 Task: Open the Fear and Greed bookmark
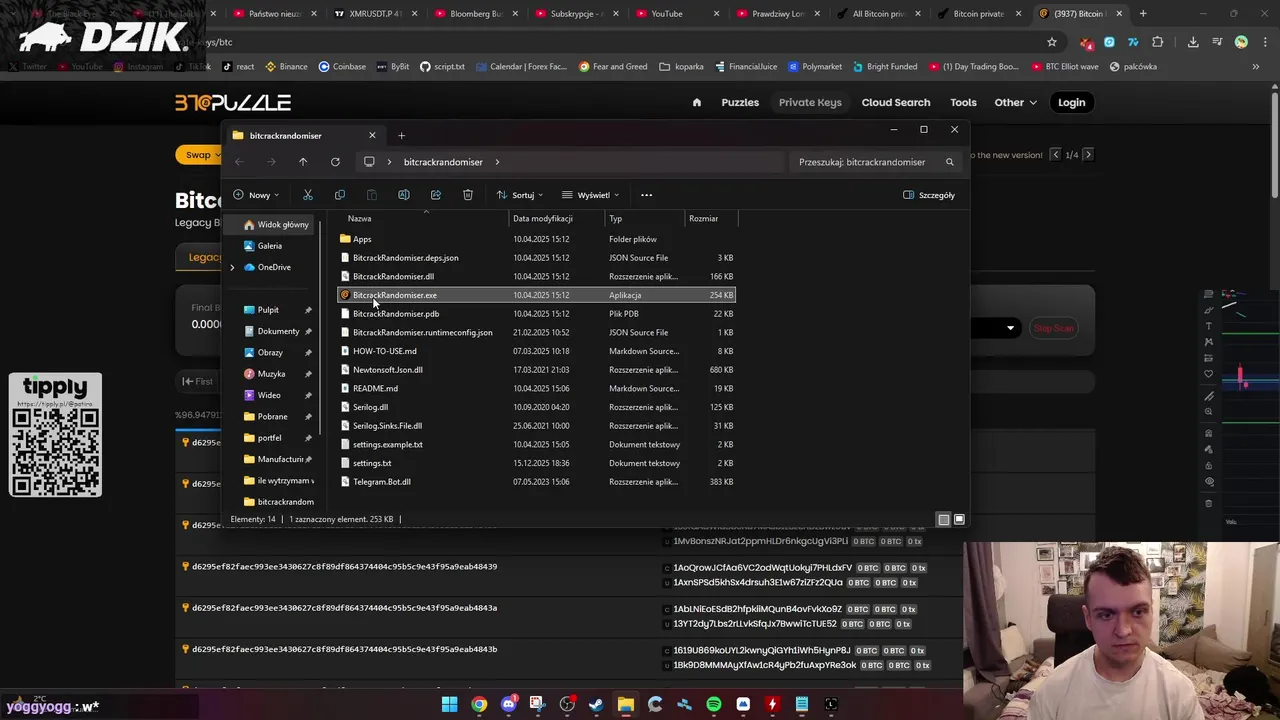[x=613, y=66]
